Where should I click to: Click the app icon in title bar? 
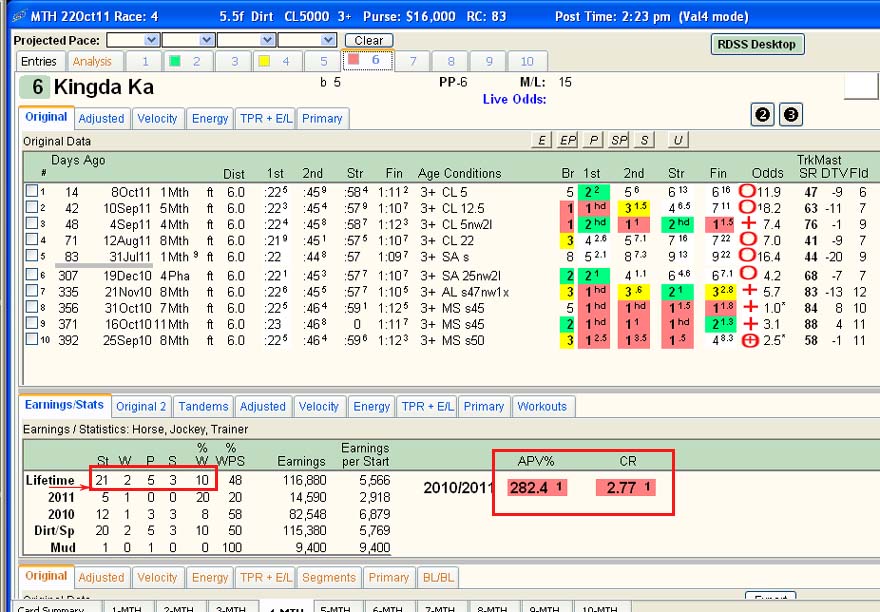[x=19, y=16]
